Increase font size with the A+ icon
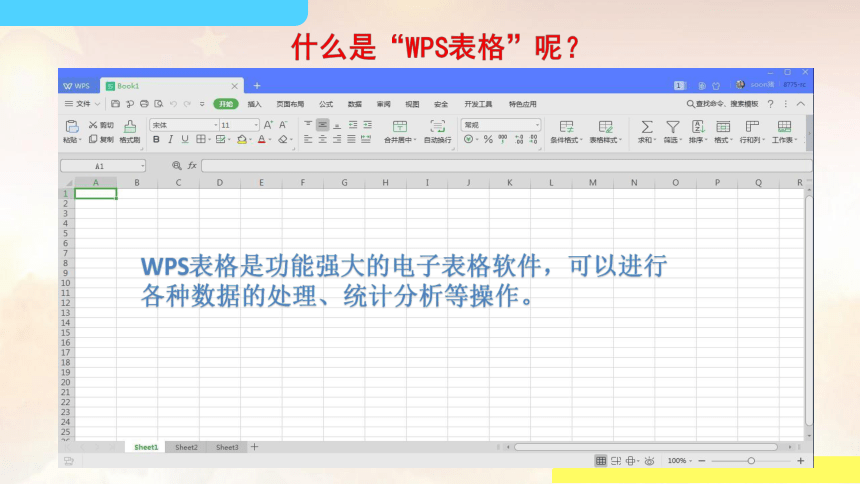 click(268, 125)
